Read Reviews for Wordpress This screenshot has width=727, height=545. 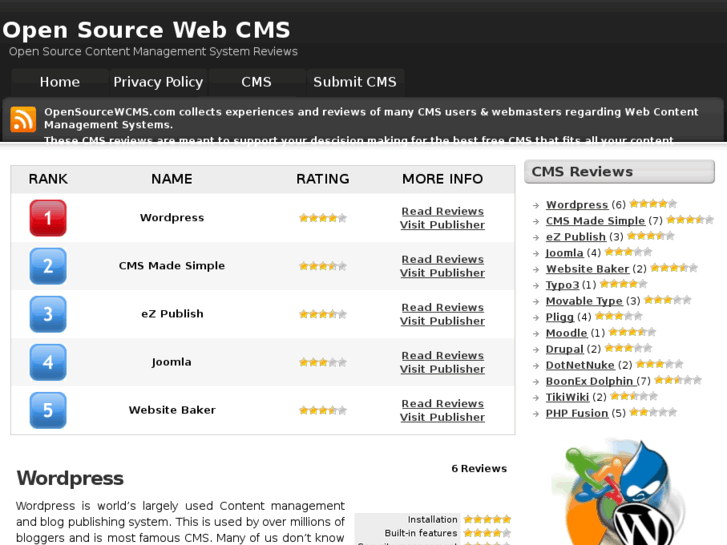click(442, 211)
